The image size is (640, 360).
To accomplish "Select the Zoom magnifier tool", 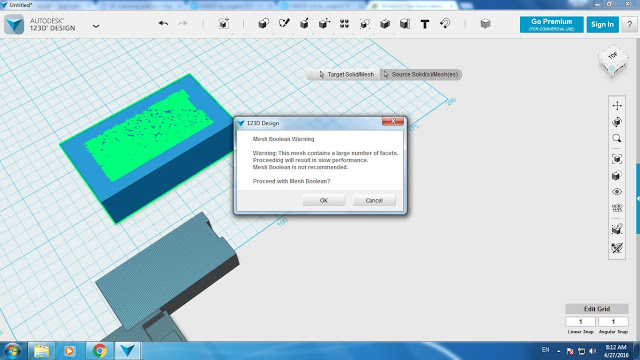I will coord(617,138).
